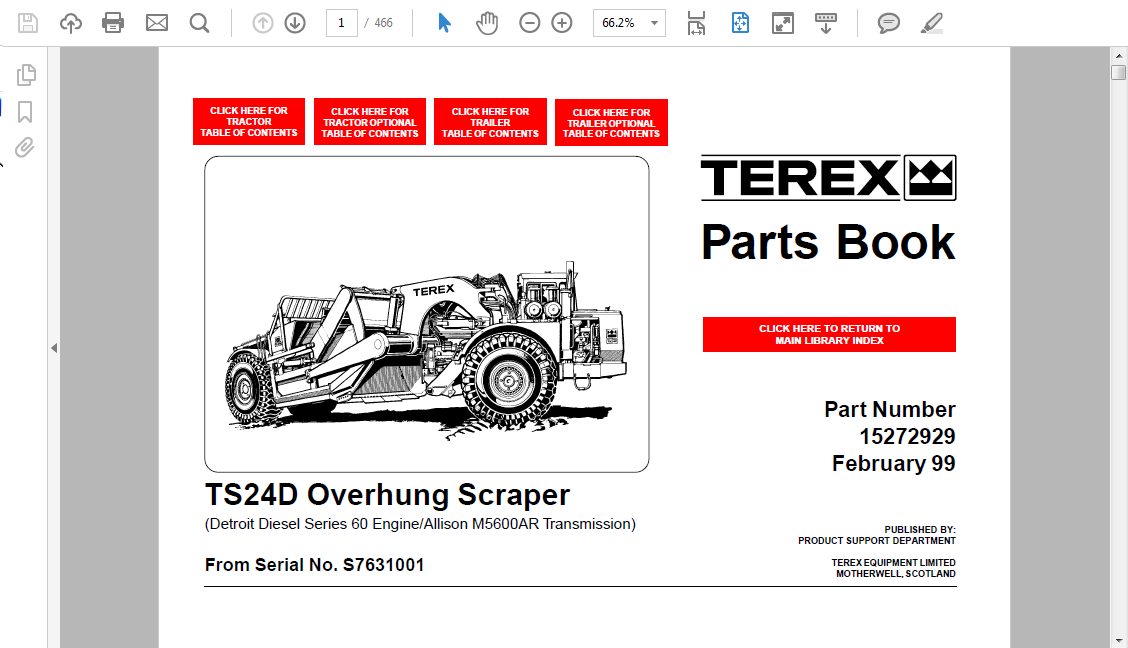Screen dimensions: 1128x648
Task: Click 'PUBLISHED BY:' text
Action: [x=920, y=530]
